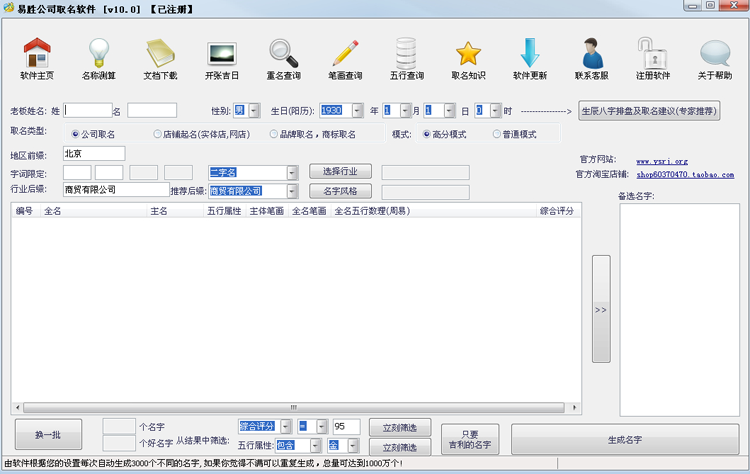Image resolution: width=750 pixels, height=474 pixels.
Task: Open the 推荐后缀 dropdown
Action: point(292,191)
